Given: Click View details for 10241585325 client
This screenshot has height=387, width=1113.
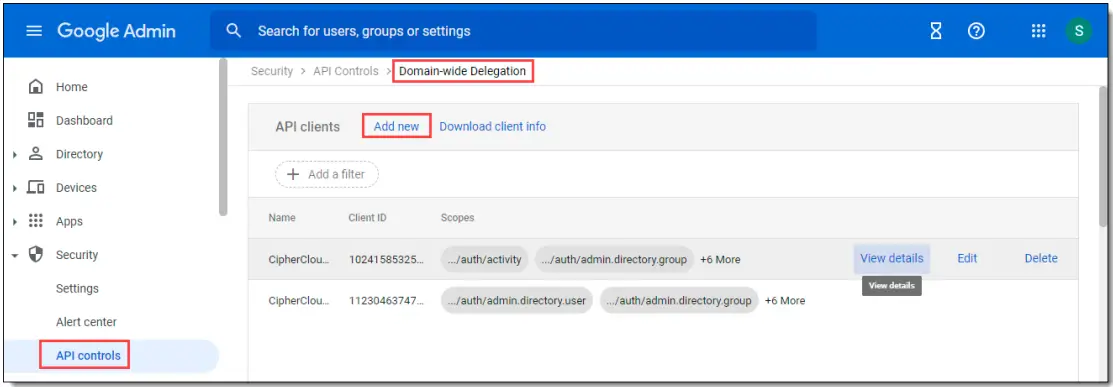Looking at the screenshot, I should [x=892, y=258].
